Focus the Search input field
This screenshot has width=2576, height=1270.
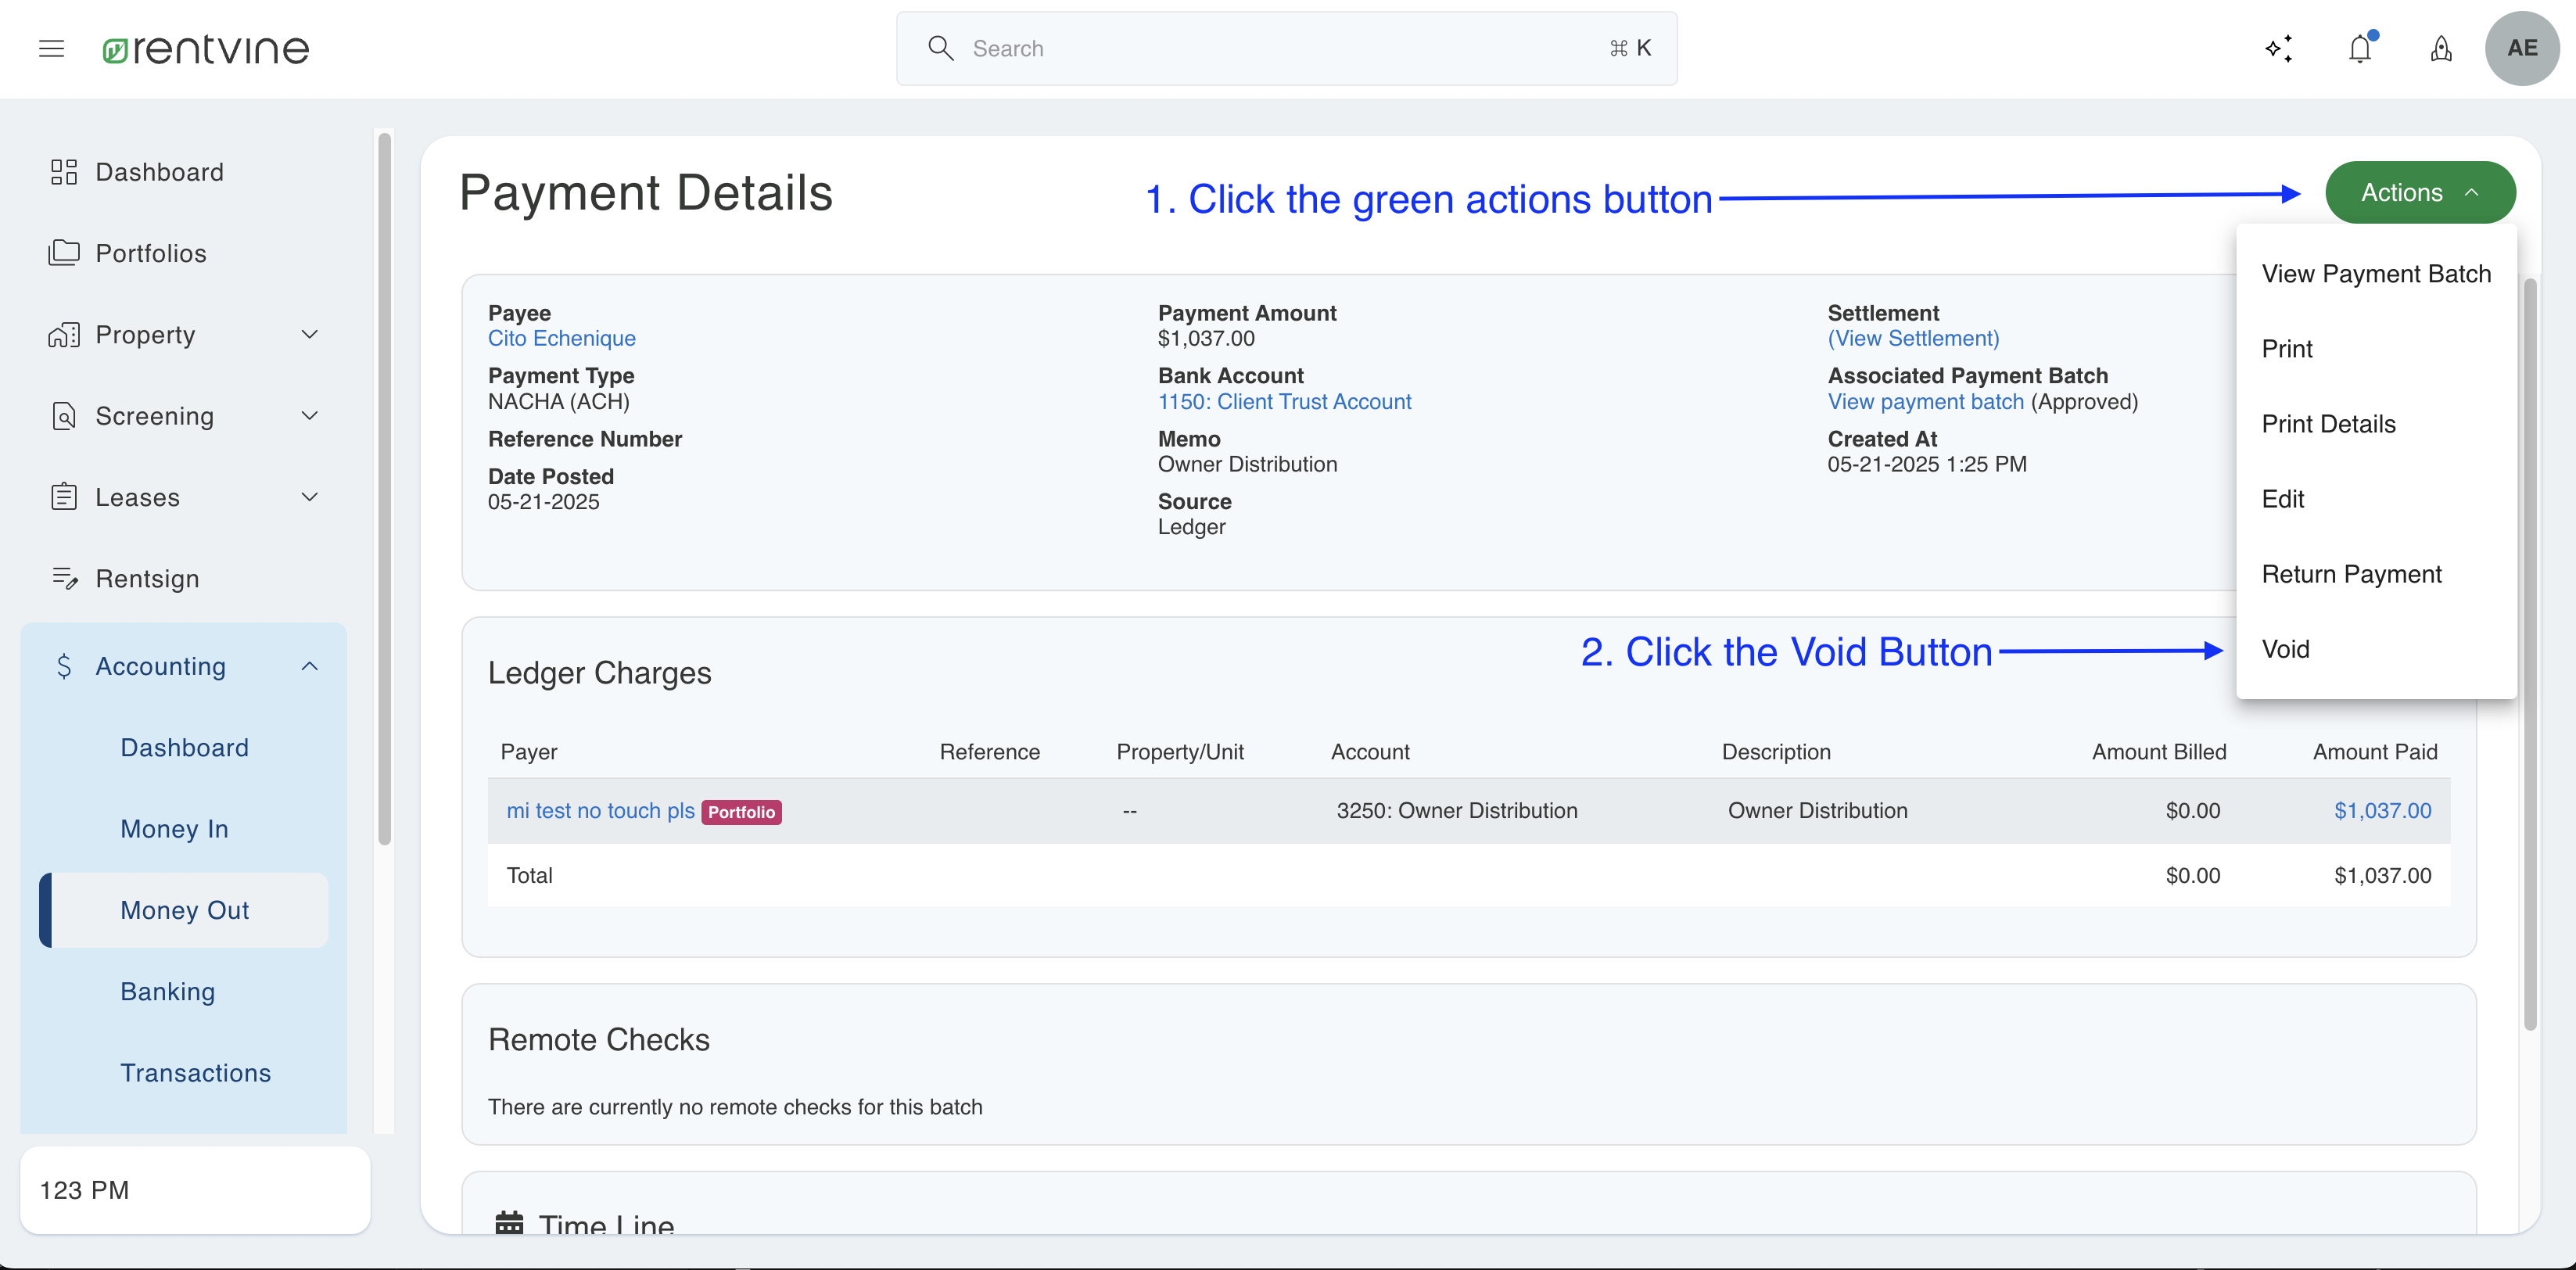point(1286,48)
